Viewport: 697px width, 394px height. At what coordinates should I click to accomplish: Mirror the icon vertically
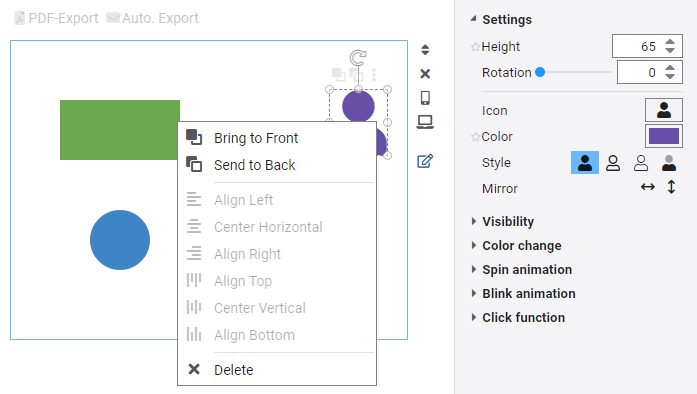pyautogui.click(x=671, y=187)
